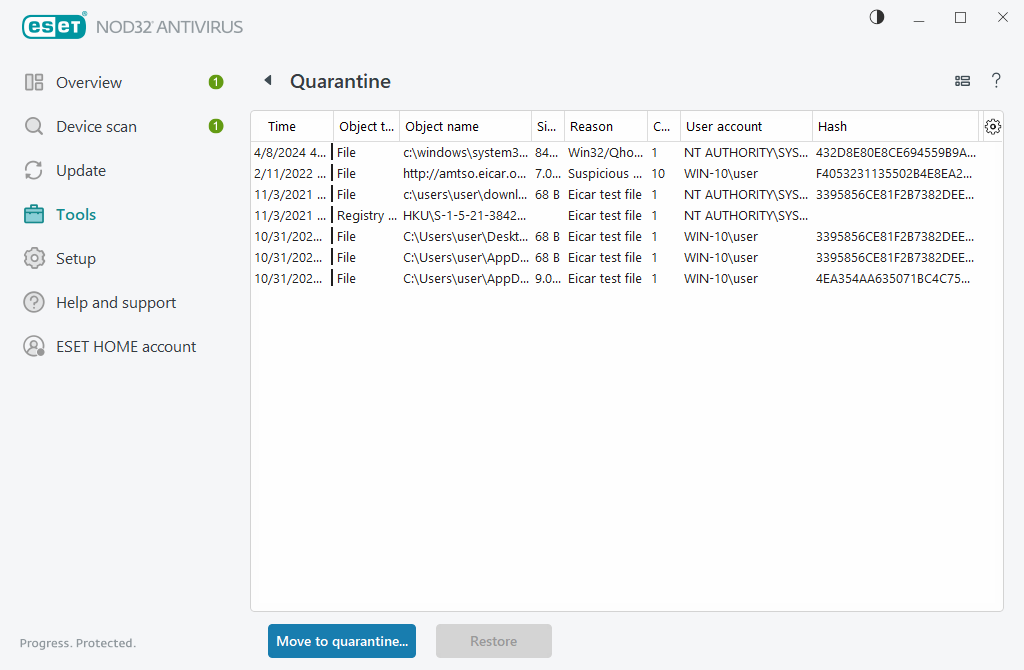Switch view with the list layout icon
1024x670 pixels.
[x=962, y=81]
